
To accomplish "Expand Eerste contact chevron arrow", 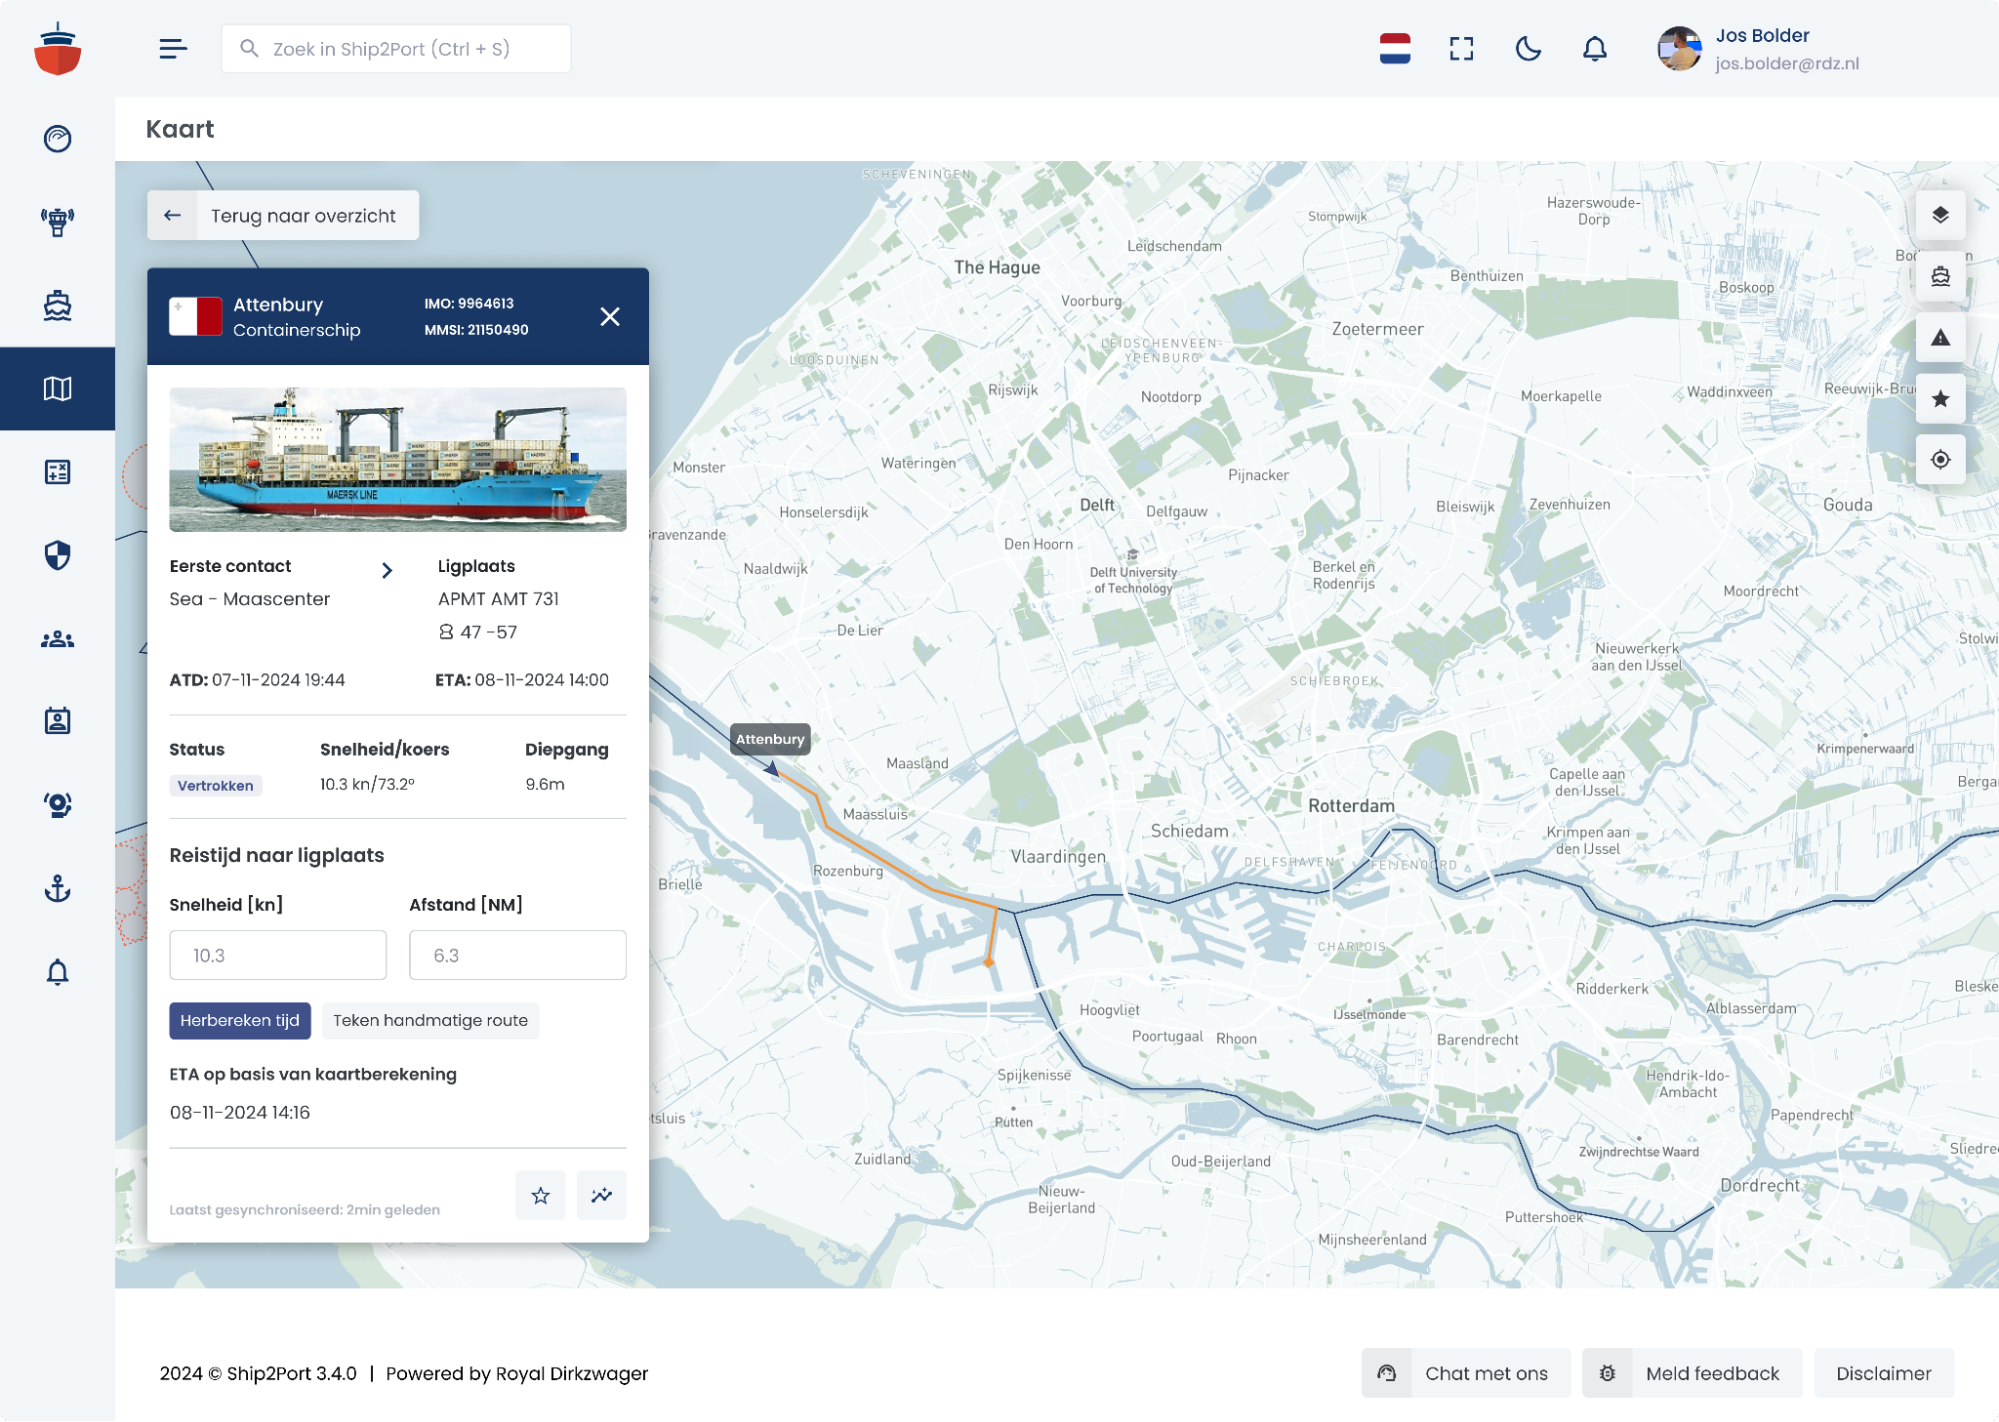I will pos(387,570).
